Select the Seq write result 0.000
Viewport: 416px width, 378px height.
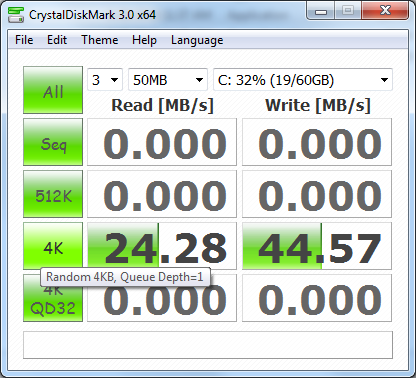[317, 142]
